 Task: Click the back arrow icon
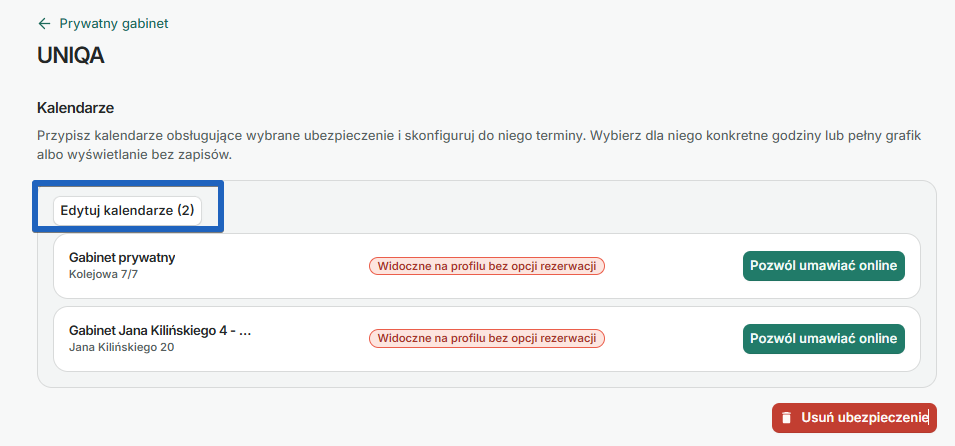(44, 24)
